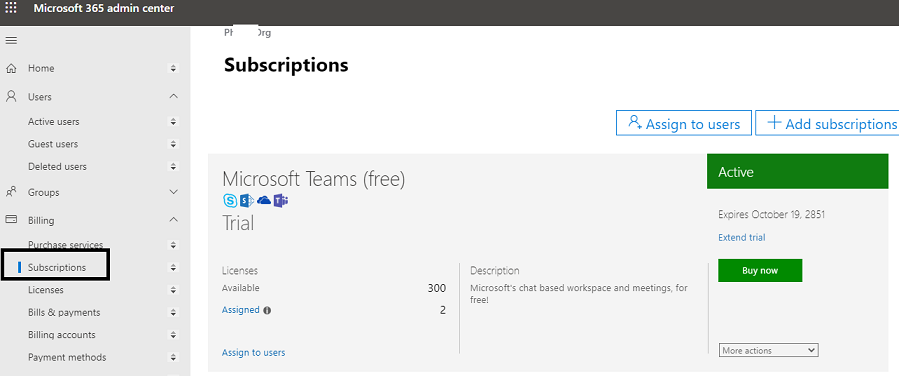Viewport: 899px width, 376px height.
Task: Open Licenses page
Action: [x=46, y=290]
